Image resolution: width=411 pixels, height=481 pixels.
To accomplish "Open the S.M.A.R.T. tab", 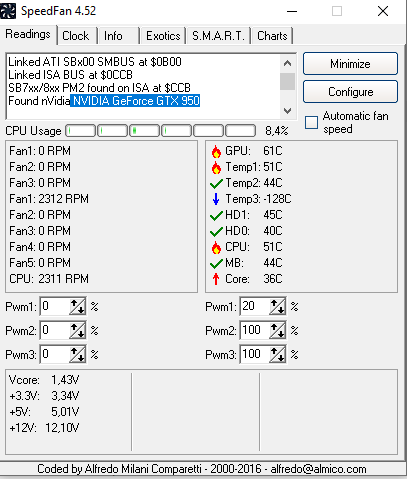I will point(218,36).
